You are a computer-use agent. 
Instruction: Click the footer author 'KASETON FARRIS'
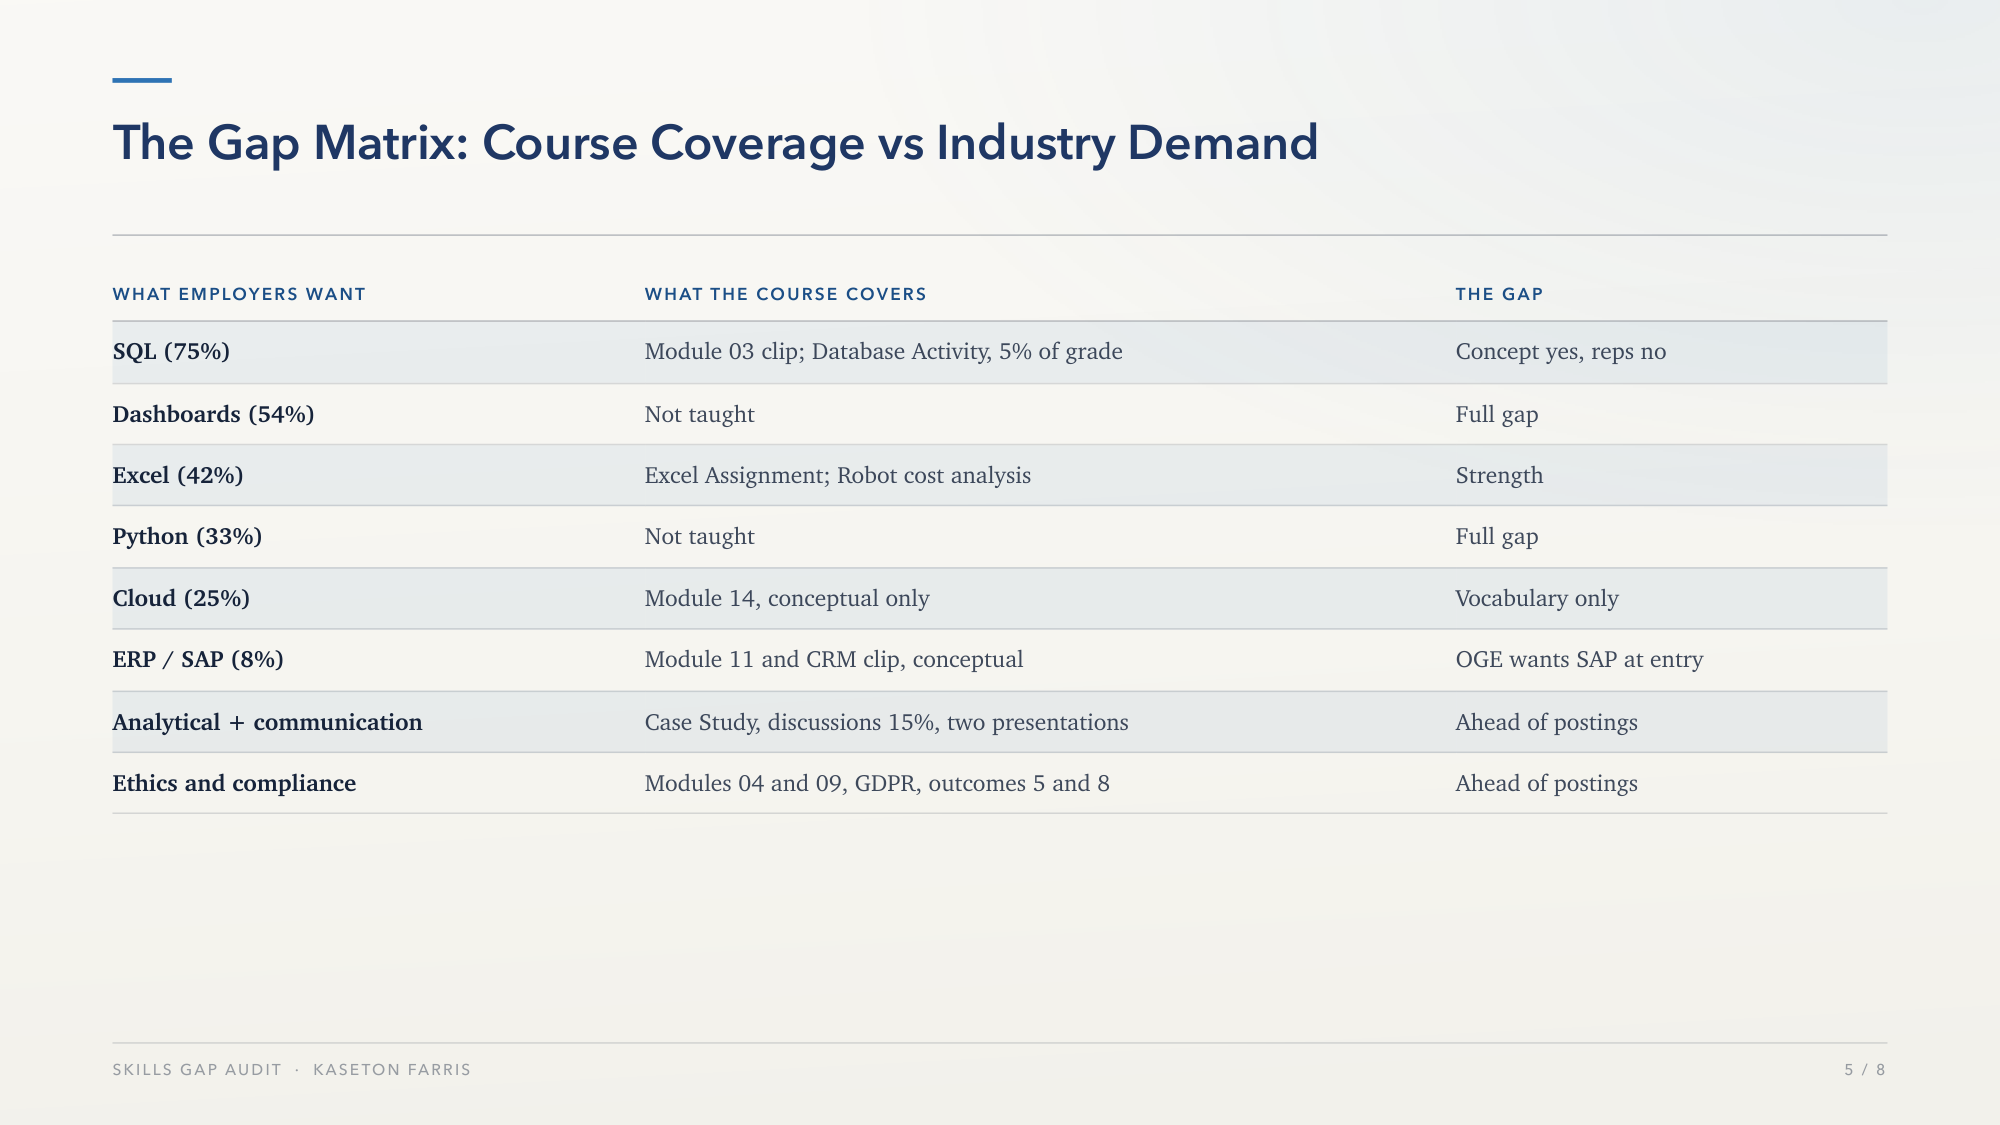pos(392,1069)
